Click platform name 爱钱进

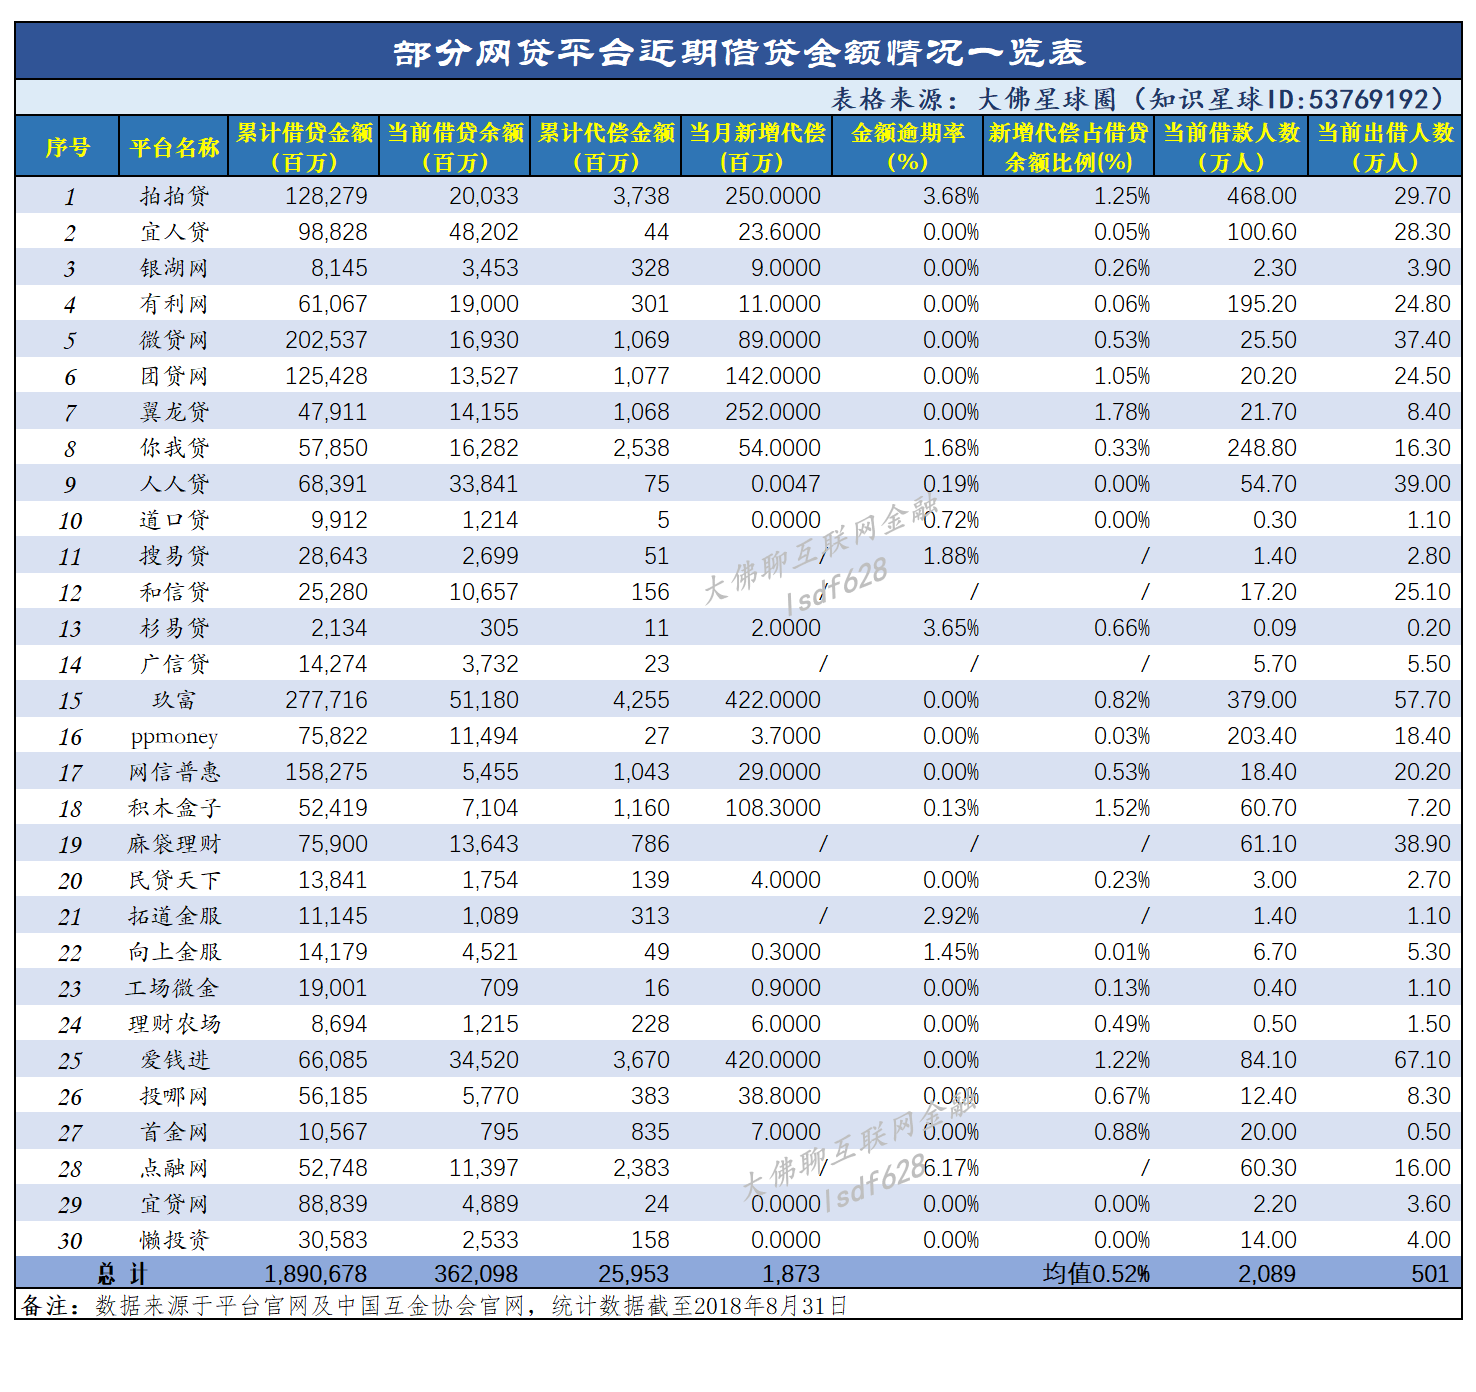tap(174, 1060)
